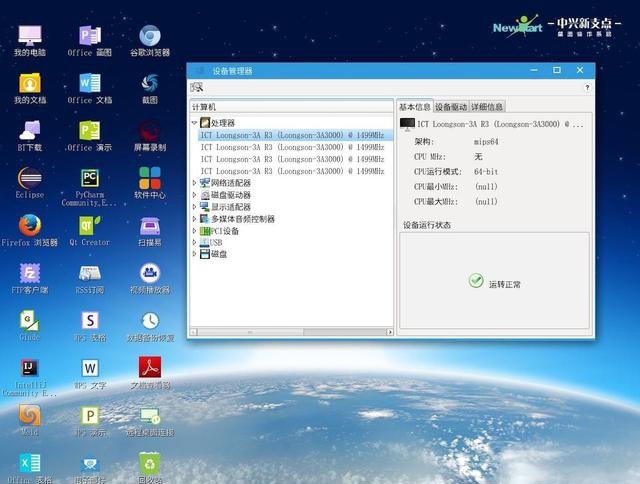Expand the USB tree arrow
This screenshot has height=484, width=640.
pos(194,242)
